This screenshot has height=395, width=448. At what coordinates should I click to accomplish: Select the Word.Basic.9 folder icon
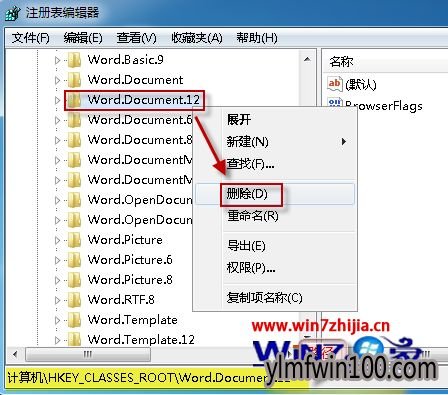click(x=74, y=60)
